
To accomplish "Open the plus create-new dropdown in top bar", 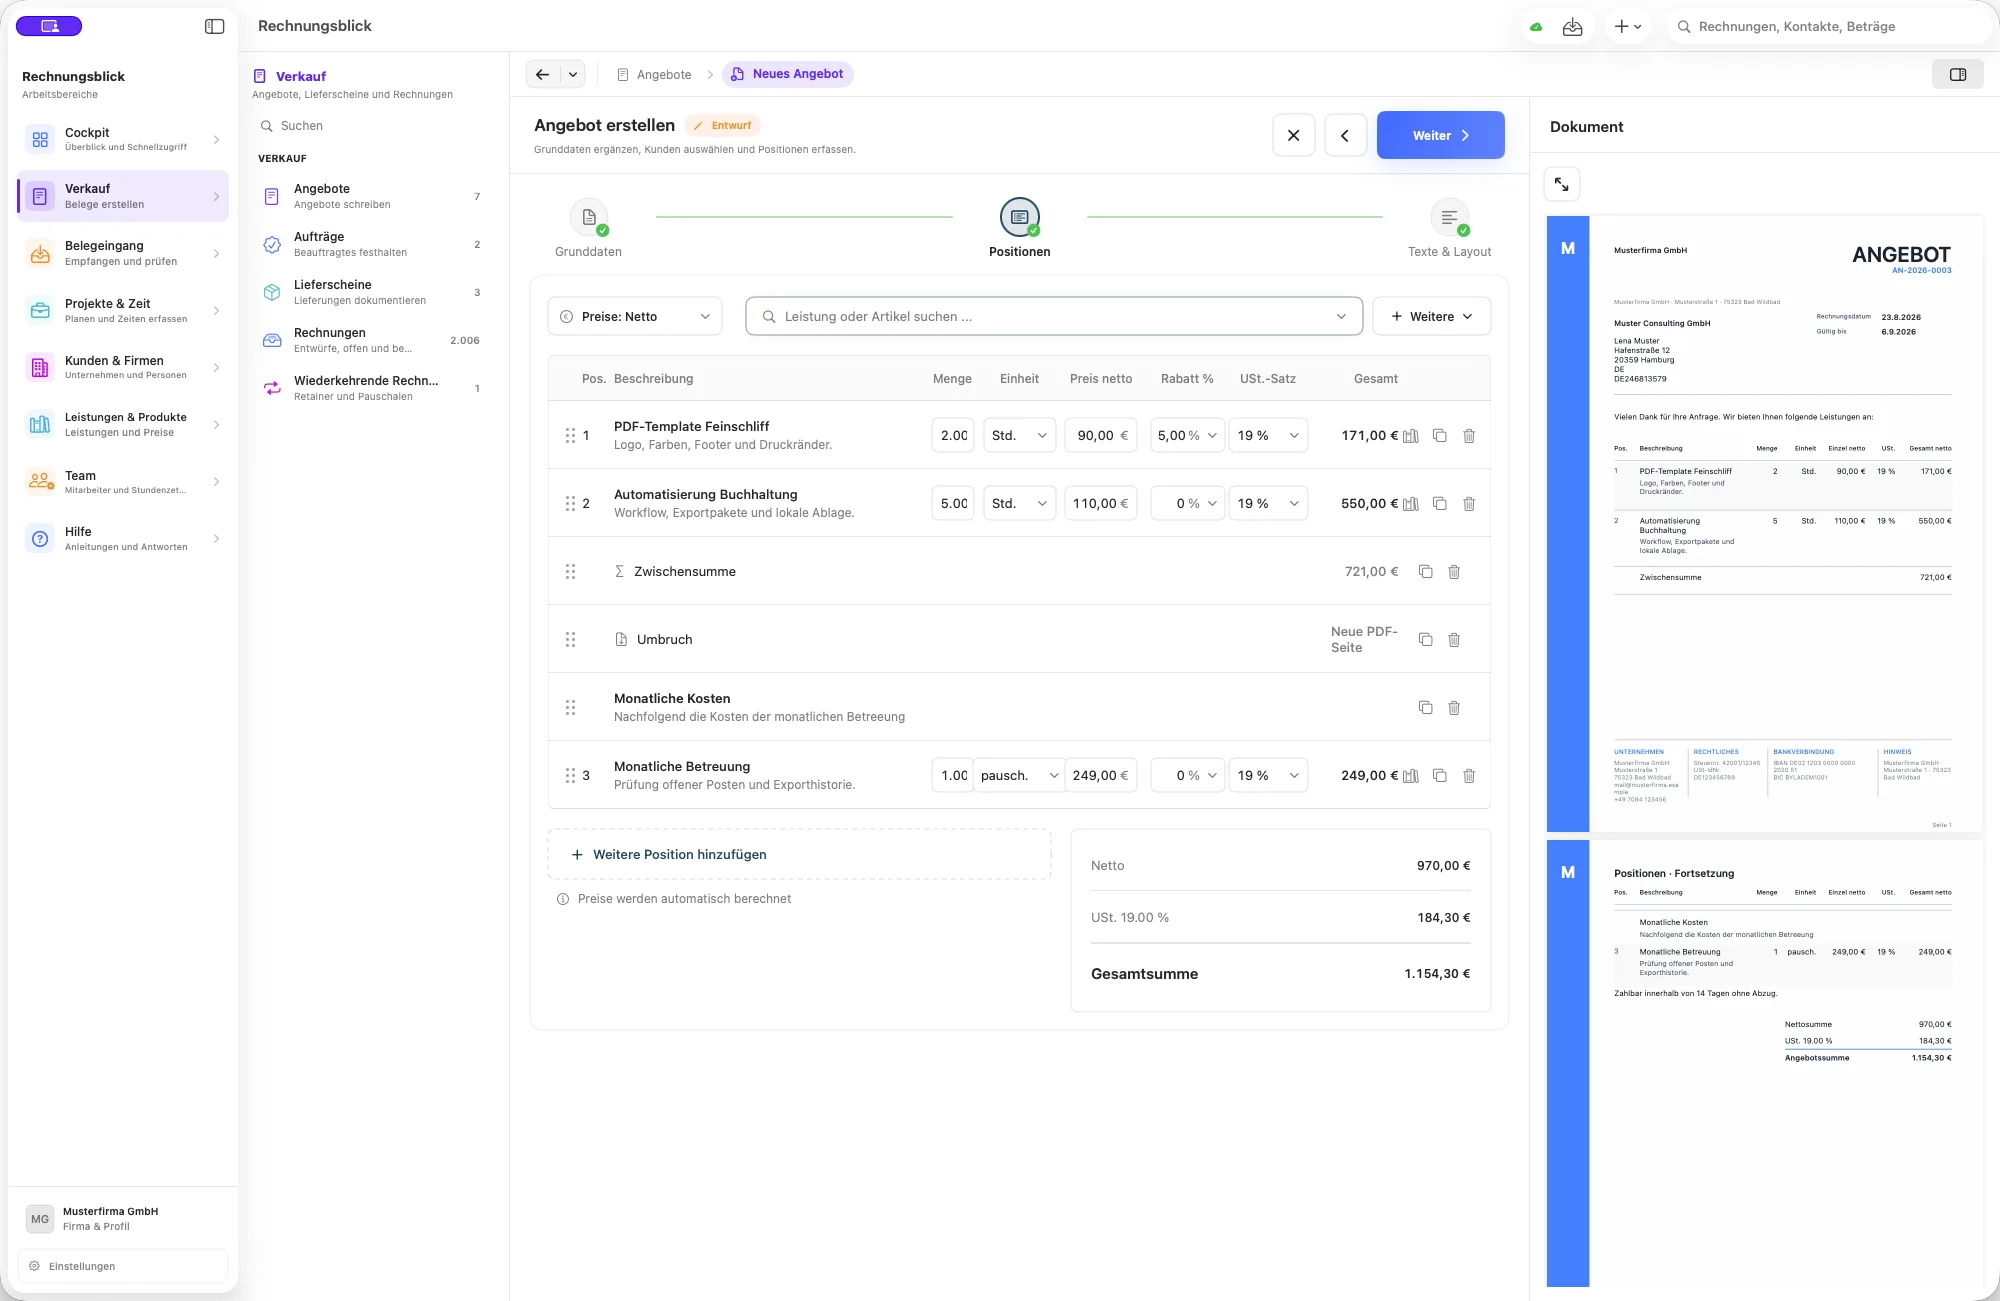I will point(1628,27).
